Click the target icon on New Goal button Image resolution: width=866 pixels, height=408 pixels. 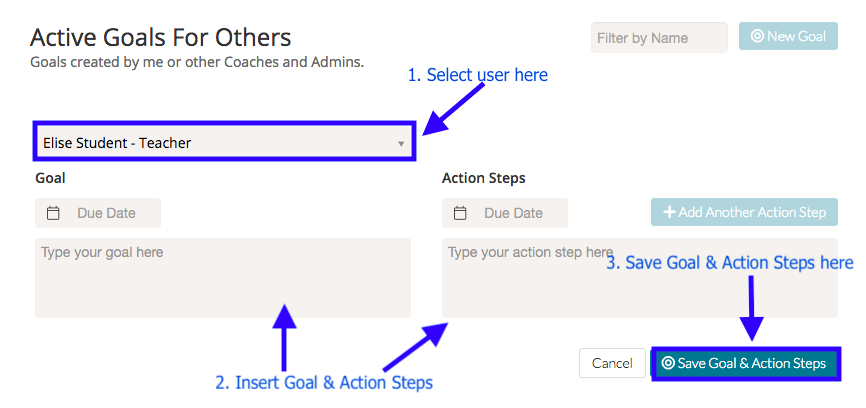(x=757, y=37)
